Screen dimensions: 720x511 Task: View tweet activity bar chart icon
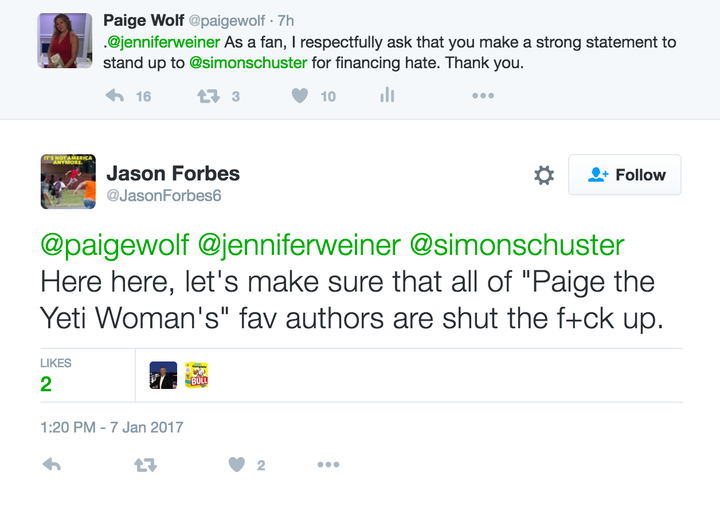click(387, 95)
